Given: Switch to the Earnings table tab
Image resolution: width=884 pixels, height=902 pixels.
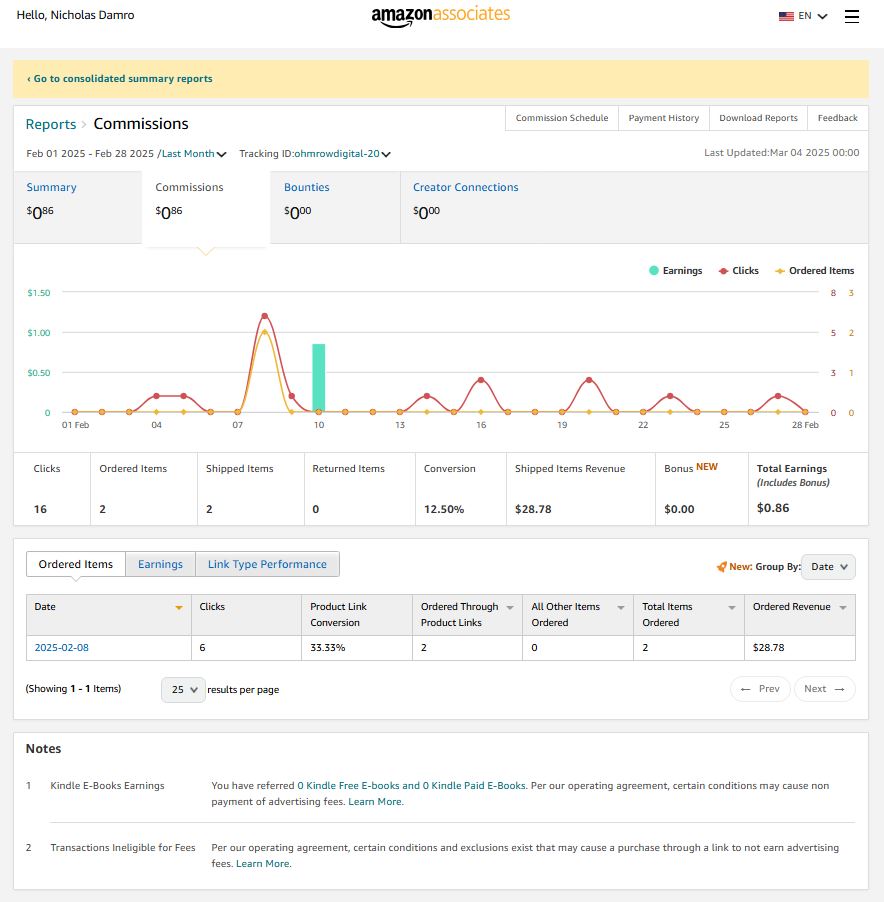Looking at the screenshot, I should [x=160, y=564].
